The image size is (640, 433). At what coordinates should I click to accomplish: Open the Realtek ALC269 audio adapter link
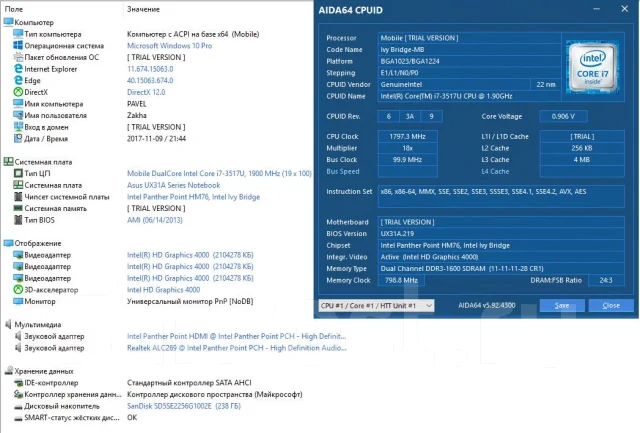pos(236,348)
